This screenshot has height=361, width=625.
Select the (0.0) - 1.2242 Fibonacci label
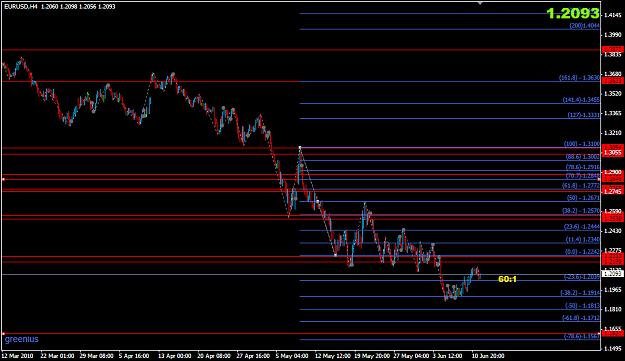582,252
